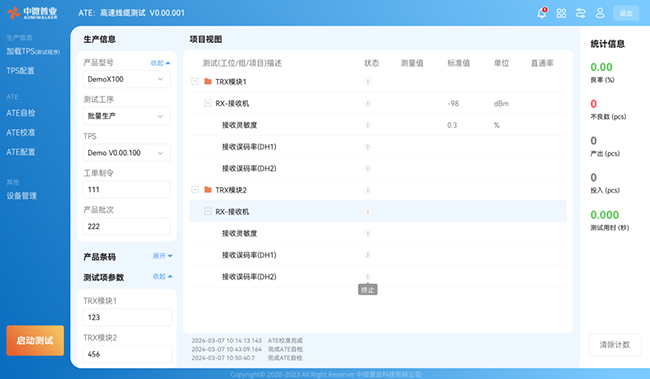Screen dimensions: 650x379
Task: Click the TRX模块2 parameter field with 456
Action: [x=128, y=354]
